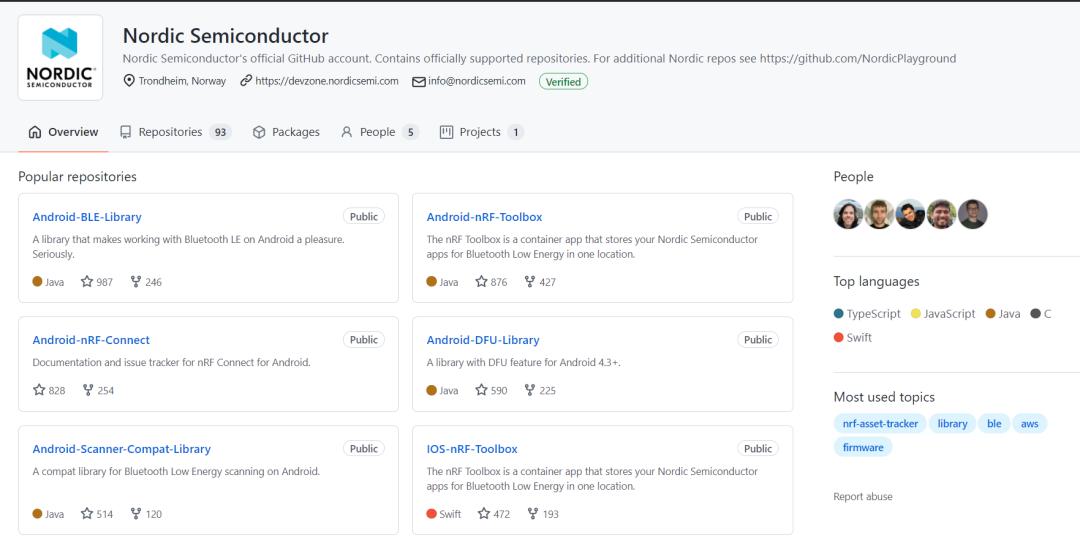Click the 427 forks count on Android-nRF-Toolbox
1080x543 pixels.
click(x=548, y=282)
